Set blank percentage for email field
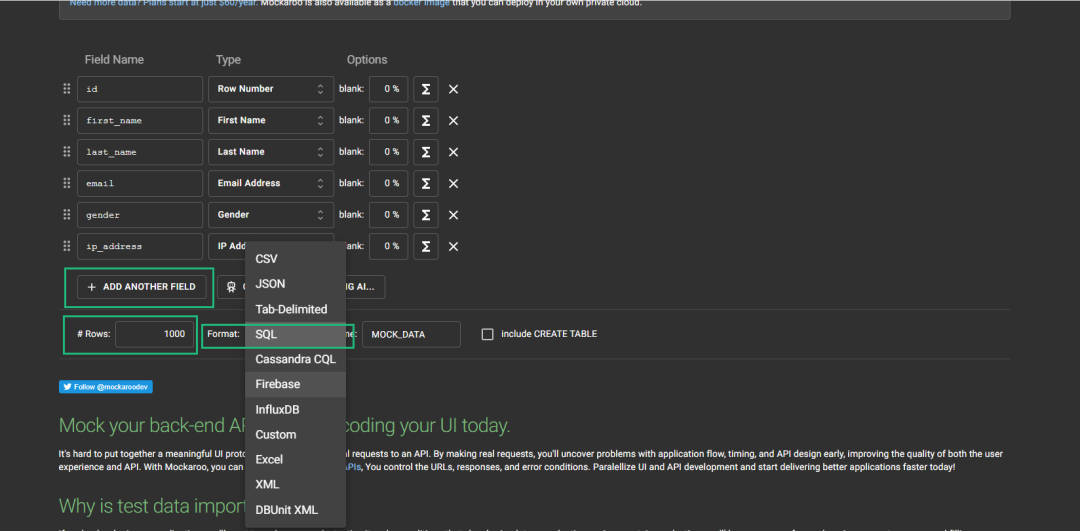 pyautogui.click(x=388, y=183)
